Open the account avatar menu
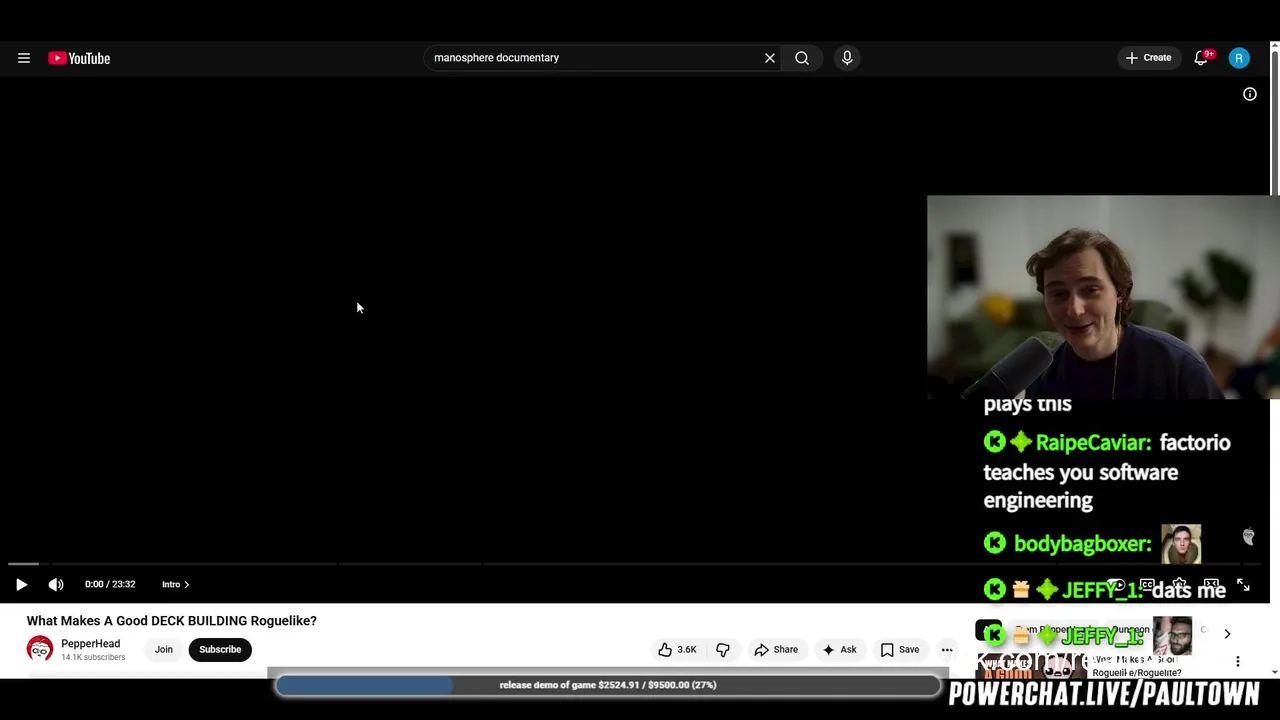Viewport: 1280px width, 720px height. (x=1239, y=58)
